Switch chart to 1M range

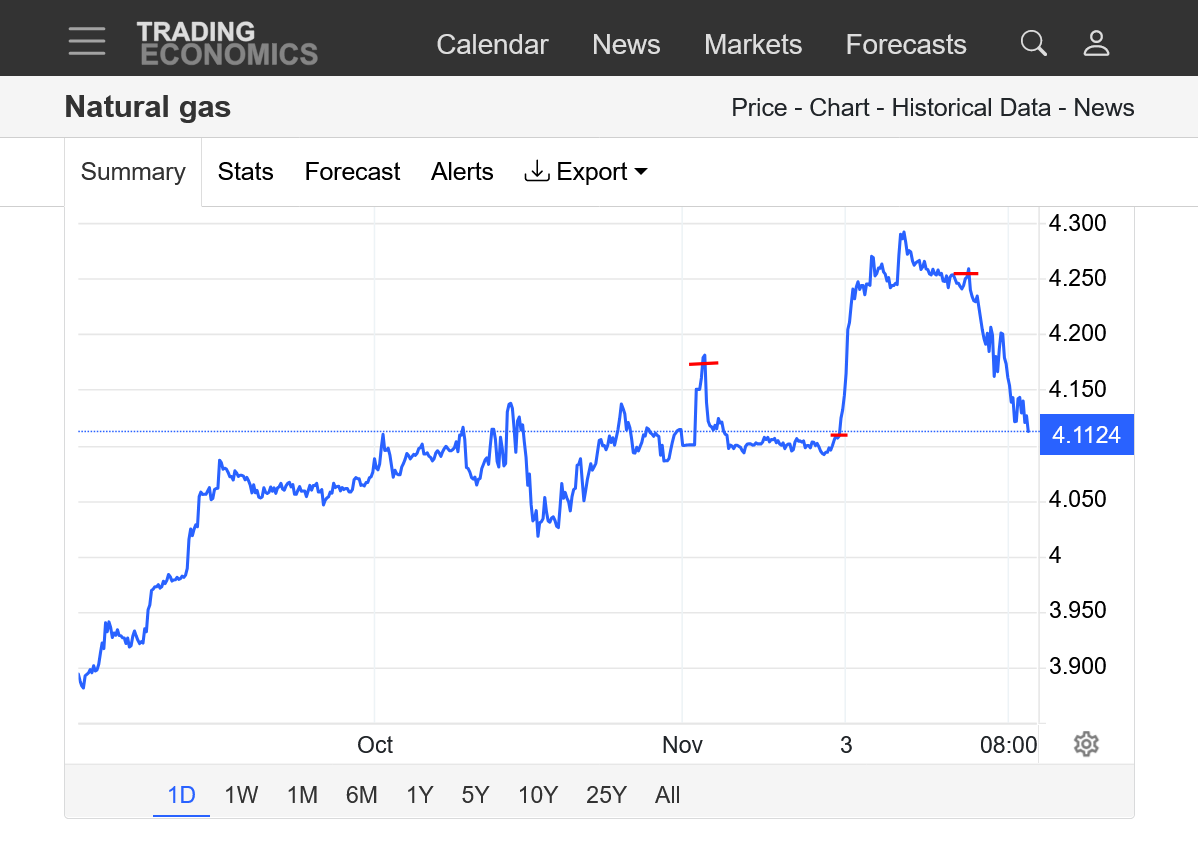302,795
